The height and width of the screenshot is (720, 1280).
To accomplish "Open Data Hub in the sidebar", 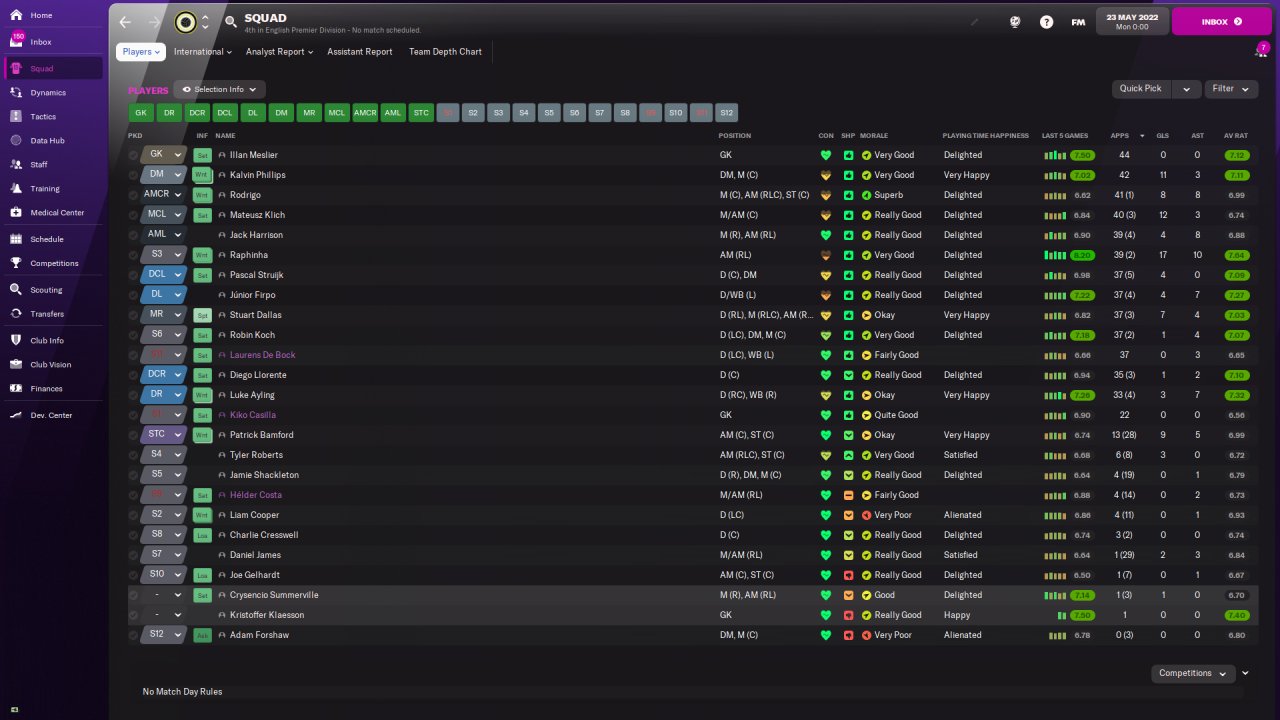I will (x=47, y=141).
